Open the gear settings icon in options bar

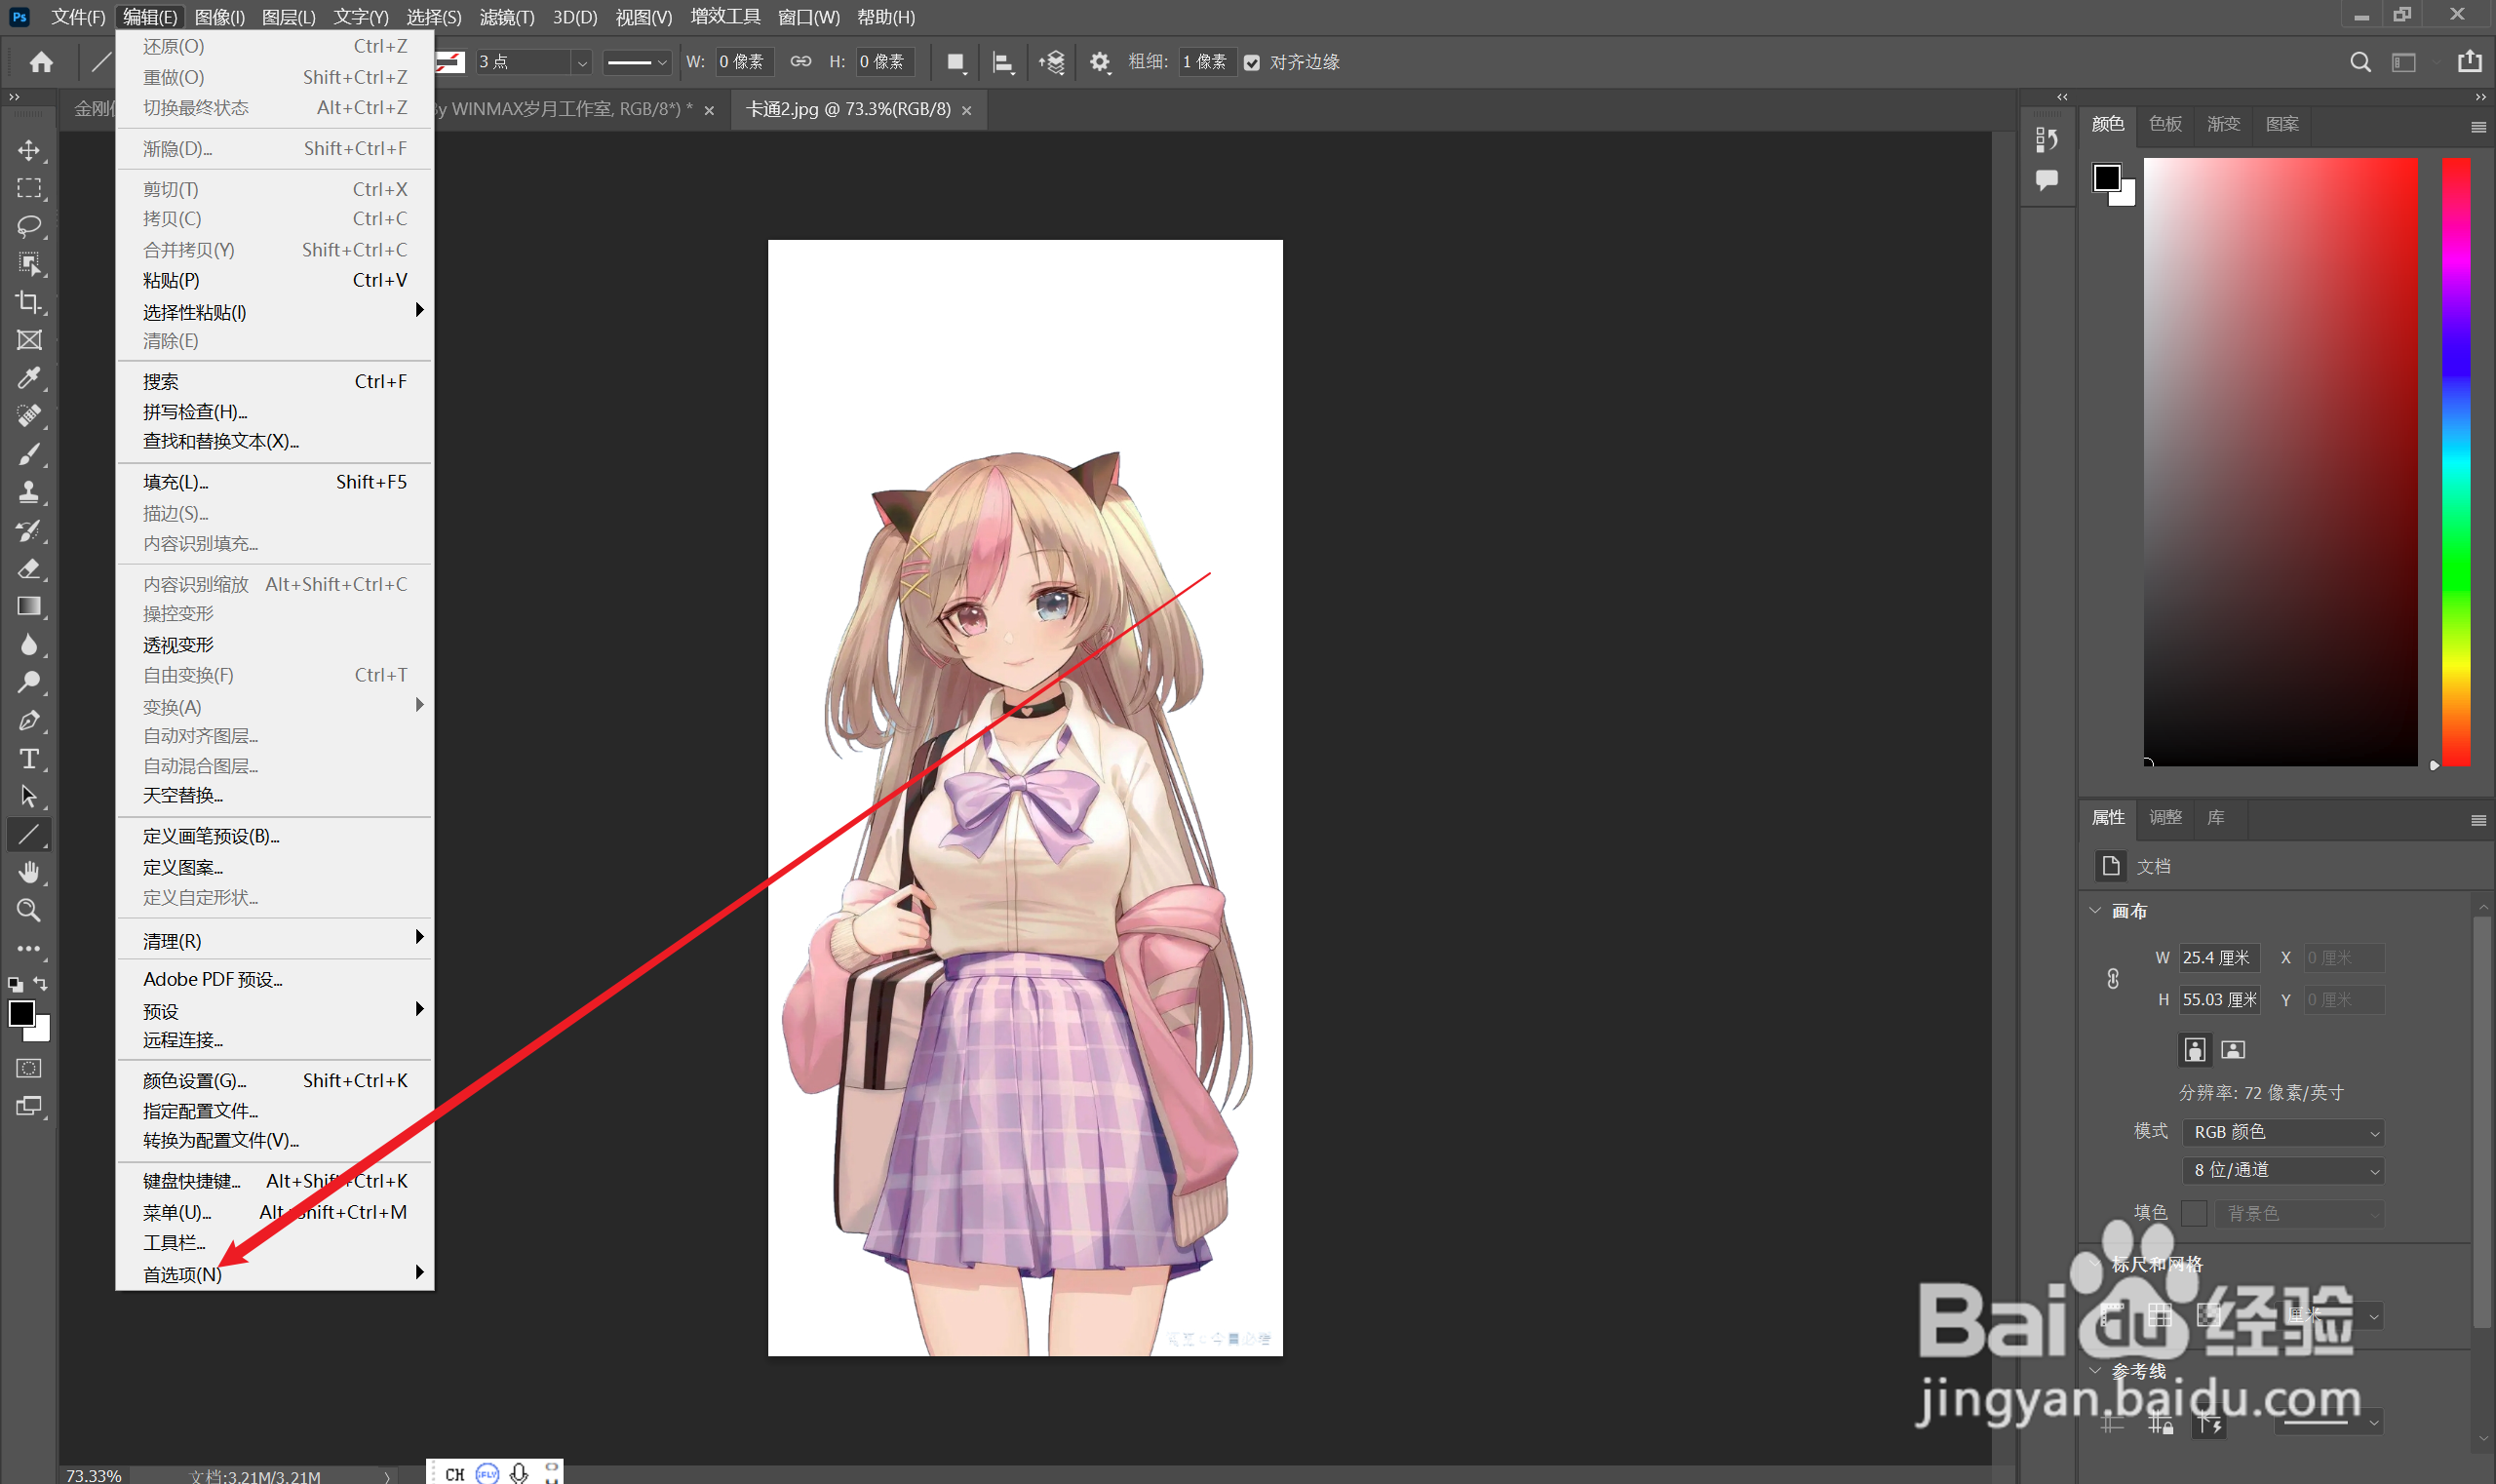(1100, 62)
